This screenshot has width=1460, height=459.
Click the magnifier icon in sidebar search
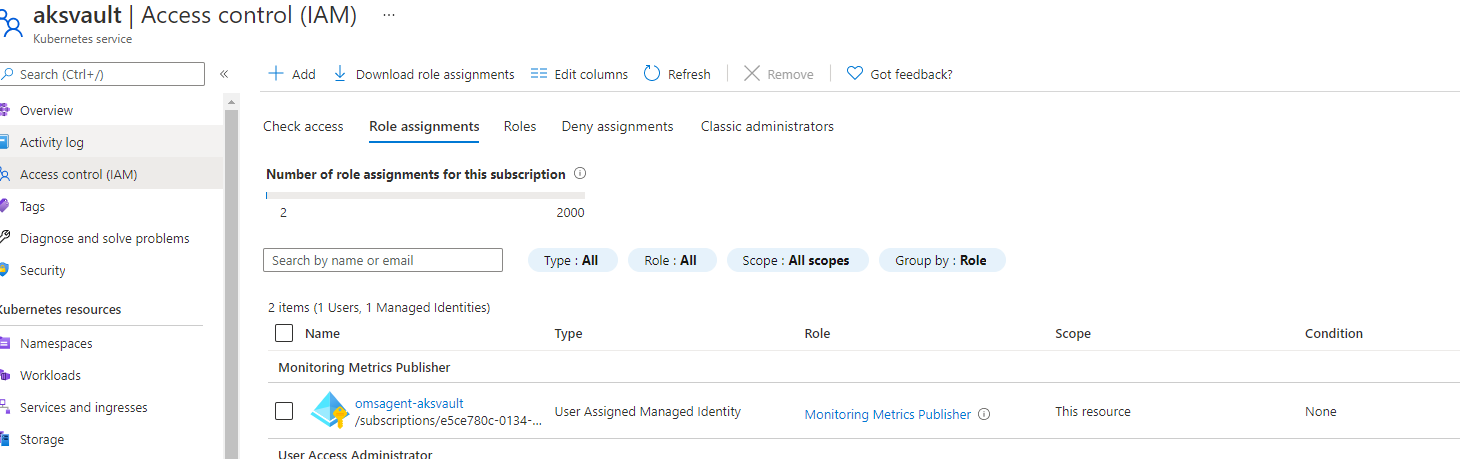coord(8,74)
